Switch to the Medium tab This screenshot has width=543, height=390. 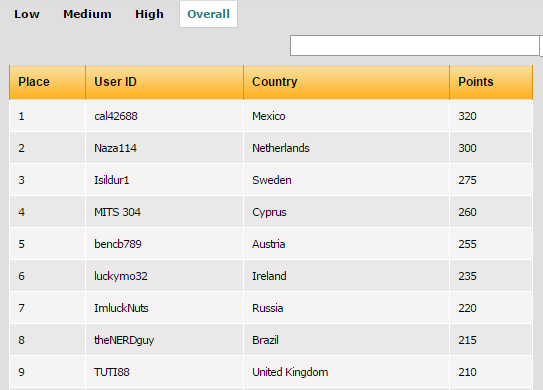coord(87,14)
